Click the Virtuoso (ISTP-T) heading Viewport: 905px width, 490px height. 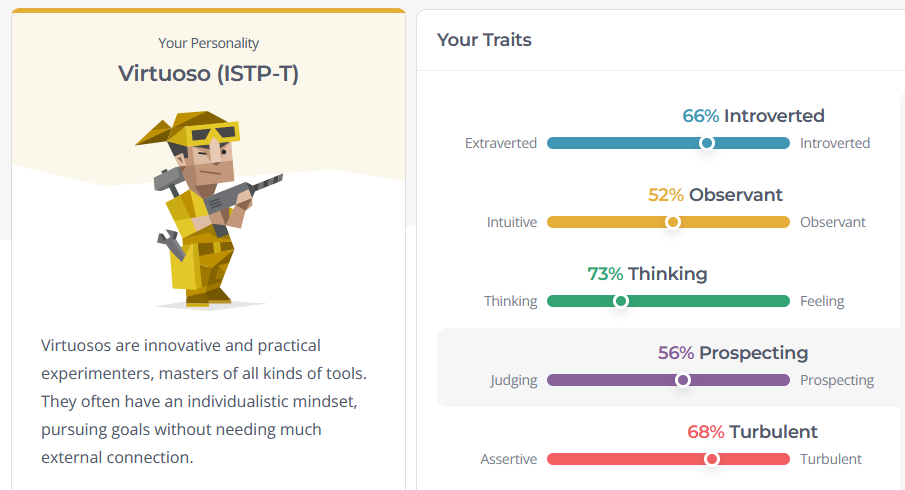point(208,74)
